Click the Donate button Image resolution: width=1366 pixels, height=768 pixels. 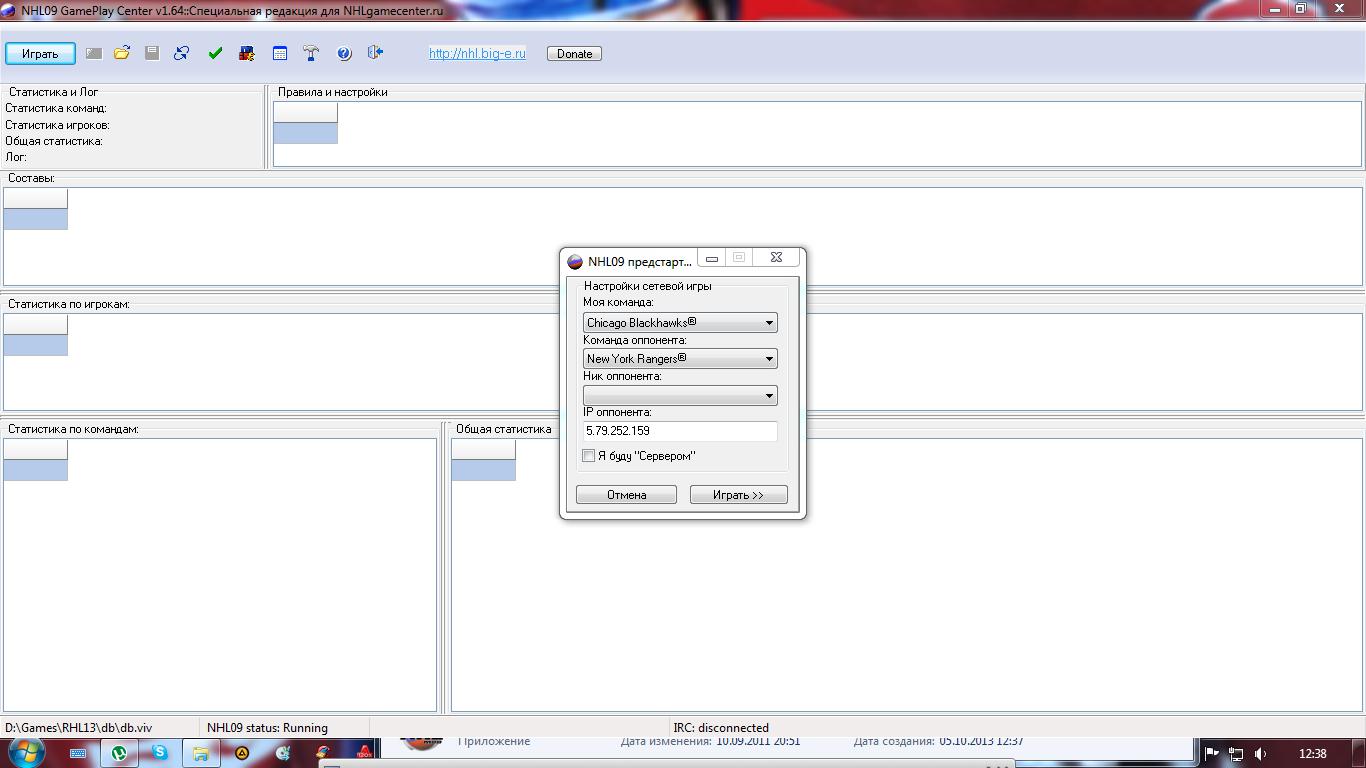pos(574,54)
